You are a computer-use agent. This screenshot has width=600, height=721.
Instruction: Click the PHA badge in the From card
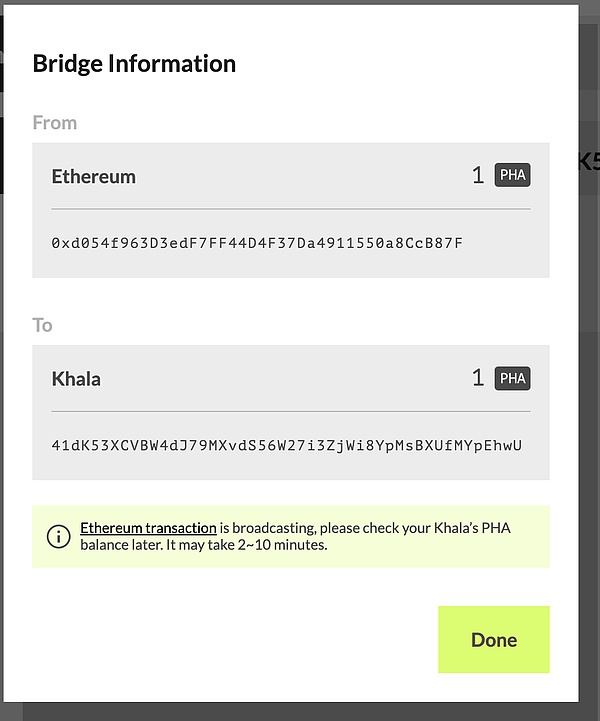click(x=512, y=176)
